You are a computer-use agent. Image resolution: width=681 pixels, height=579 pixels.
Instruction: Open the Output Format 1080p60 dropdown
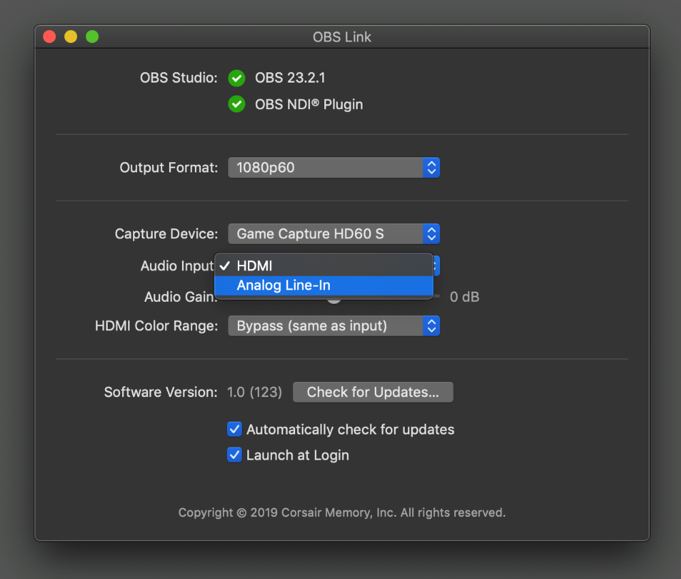[333, 167]
